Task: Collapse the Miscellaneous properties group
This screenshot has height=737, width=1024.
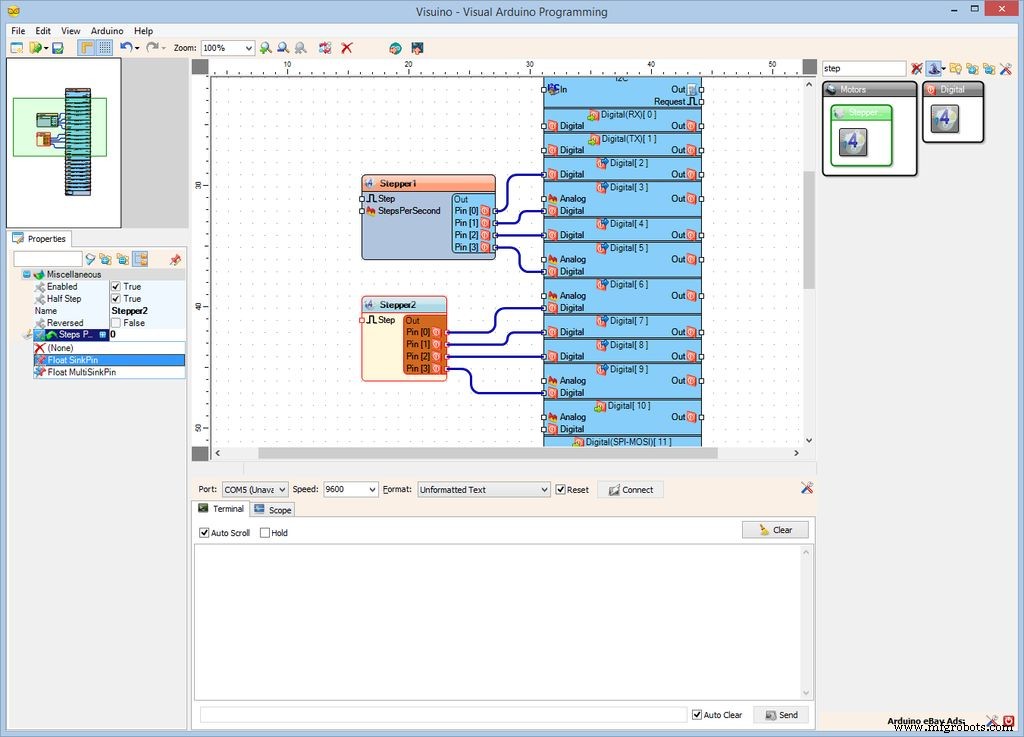Action: [24, 274]
